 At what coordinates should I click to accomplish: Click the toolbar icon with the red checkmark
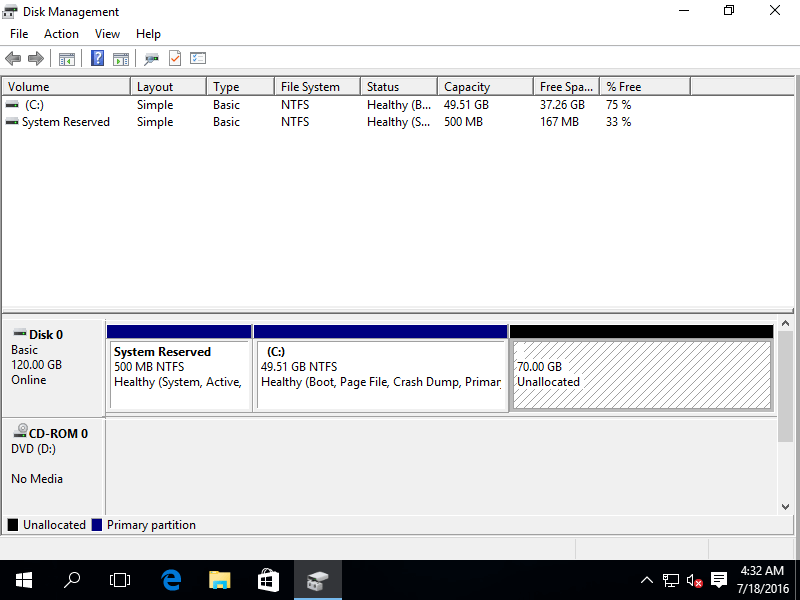click(175, 59)
